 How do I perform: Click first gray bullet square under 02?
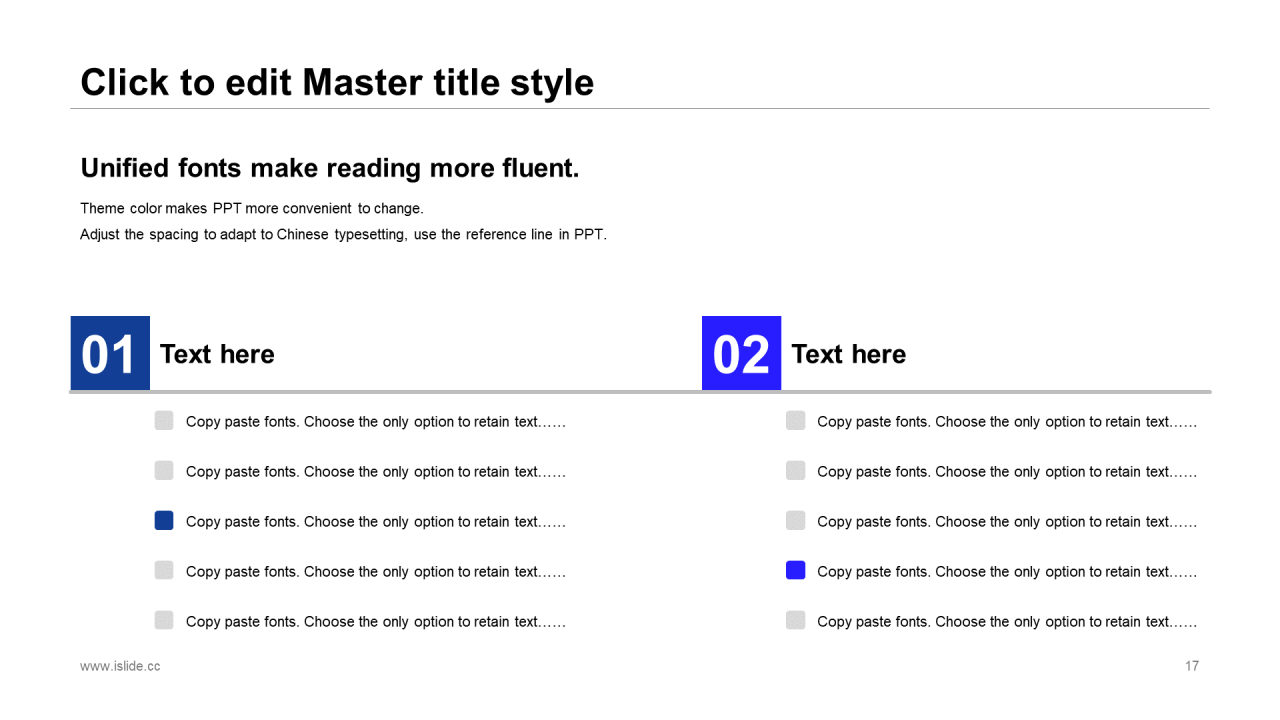(795, 420)
